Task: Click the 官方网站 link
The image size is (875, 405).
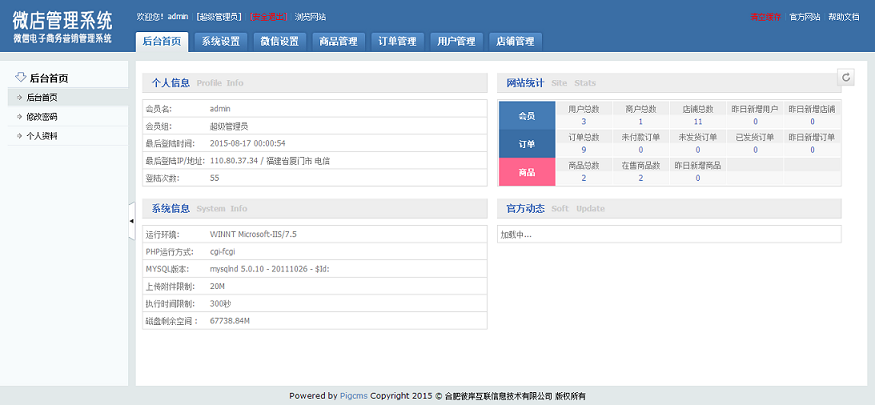Action: coord(804,17)
